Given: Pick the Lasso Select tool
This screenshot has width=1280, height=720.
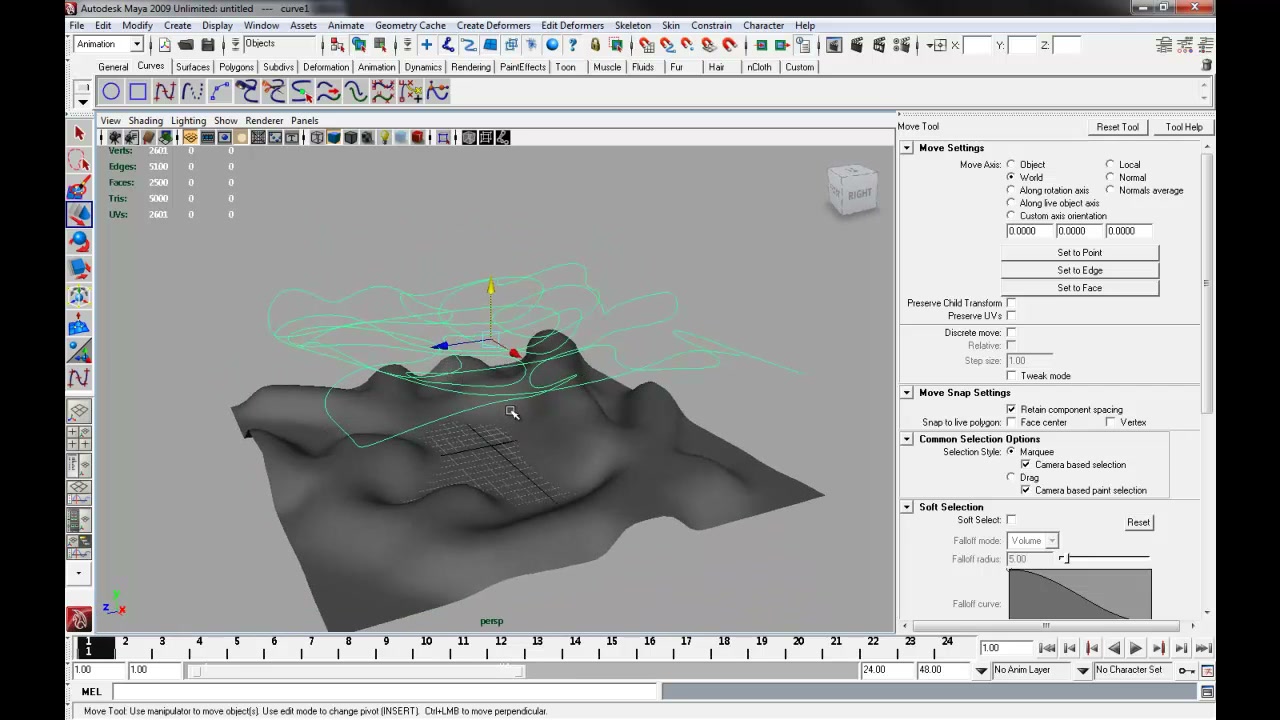Looking at the screenshot, I should [79, 160].
